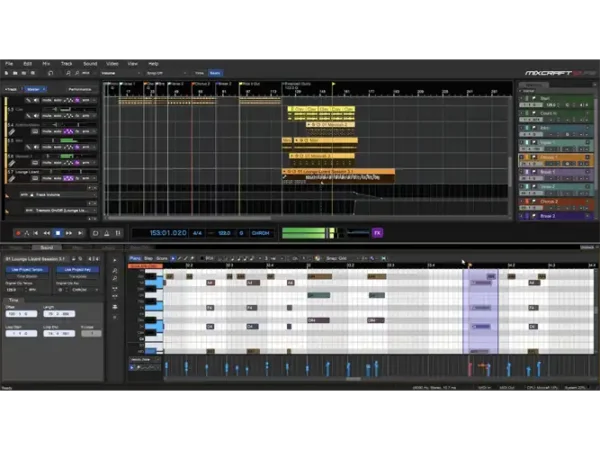The height and width of the screenshot is (450, 600).
Task: Click the Zoom Out magnifier in the top toolbar
Action: [x=77, y=73]
